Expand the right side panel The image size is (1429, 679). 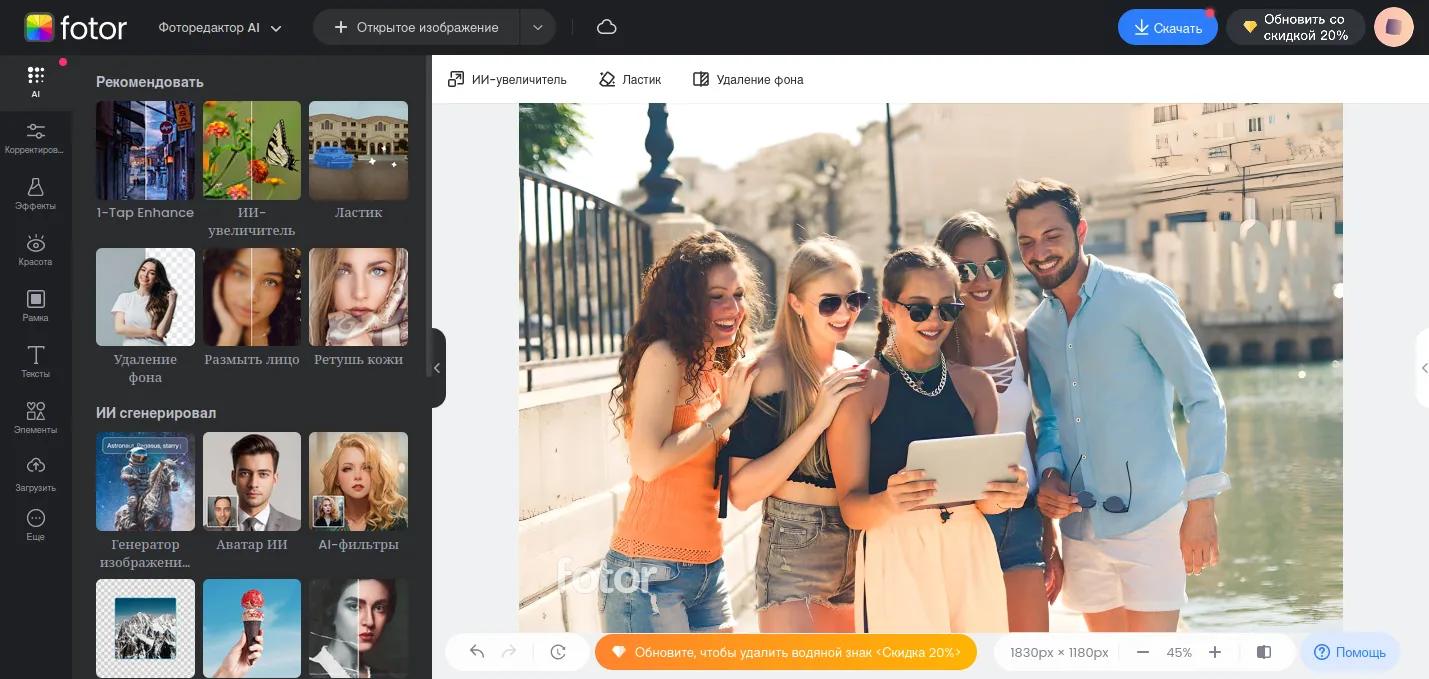click(x=1423, y=368)
